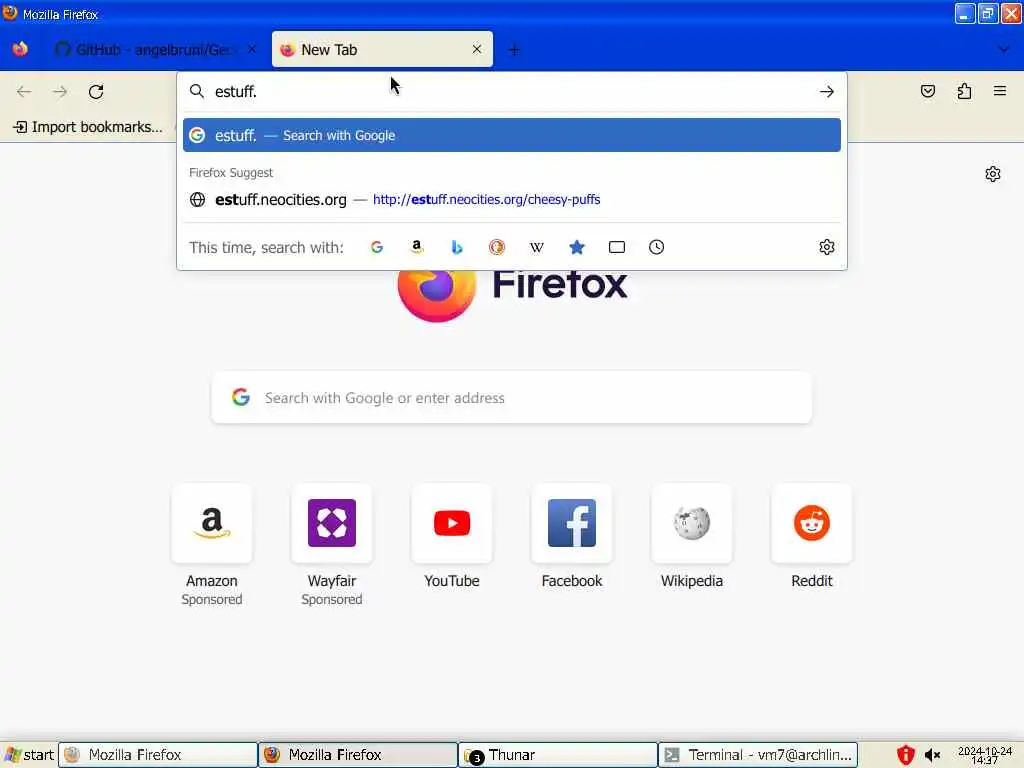Go back with the back arrow
The image size is (1024, 768).
(x=24, y=91)
